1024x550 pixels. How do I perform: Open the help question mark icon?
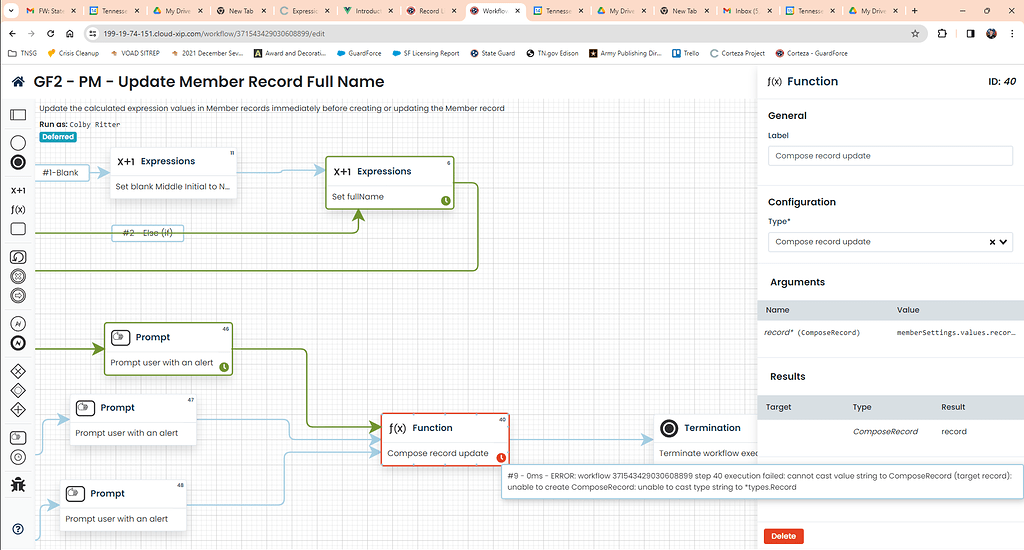point(18,529)
